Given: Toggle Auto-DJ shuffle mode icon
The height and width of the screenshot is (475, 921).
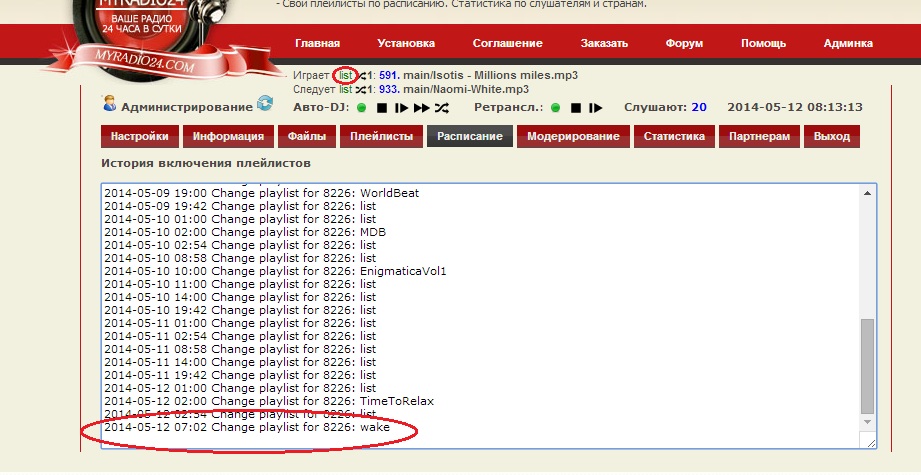Looking at the screenshot, I should coord(442,107).
